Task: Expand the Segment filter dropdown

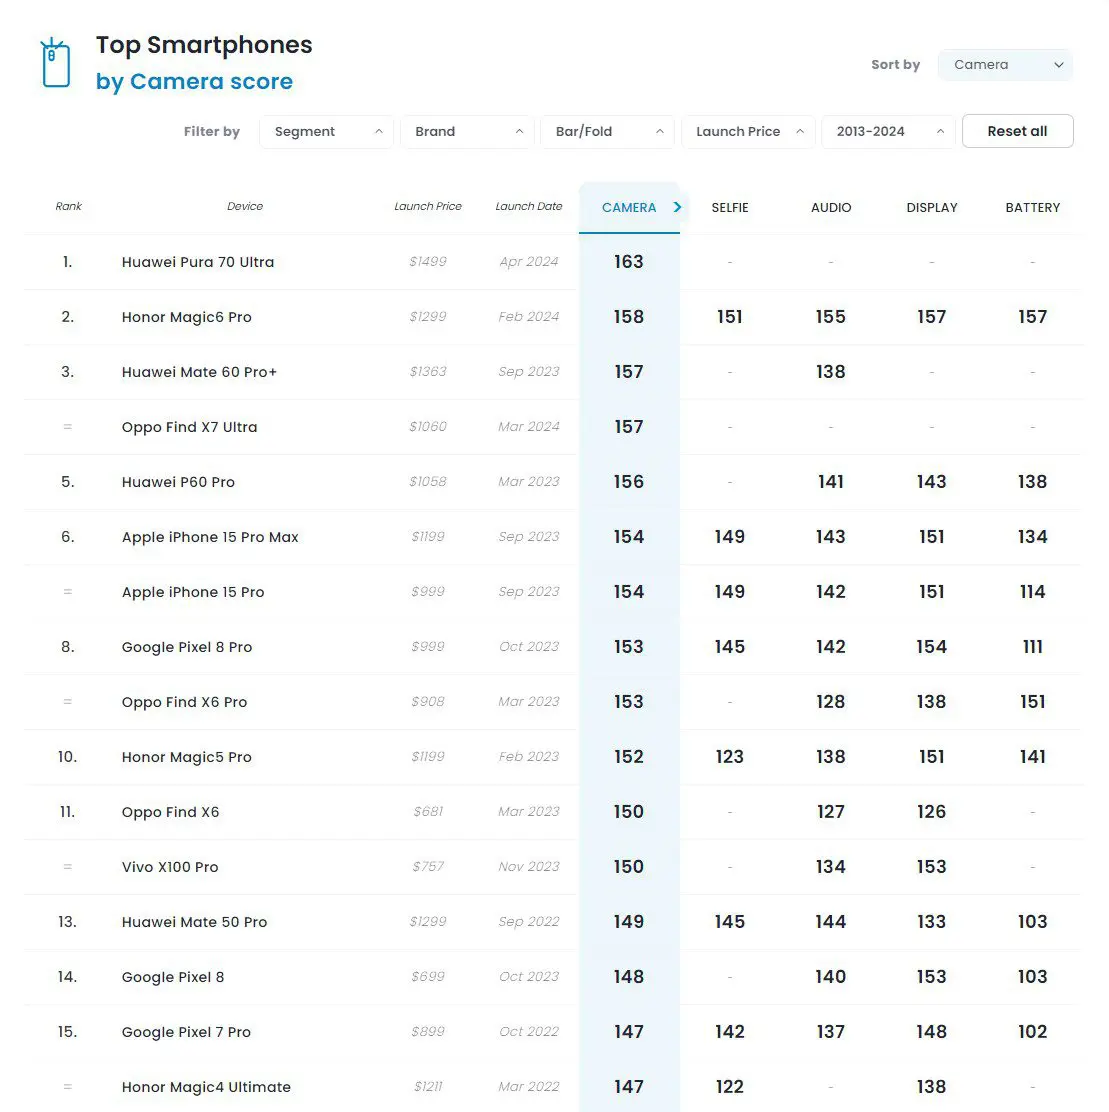Action: click(x=326, y=132)
